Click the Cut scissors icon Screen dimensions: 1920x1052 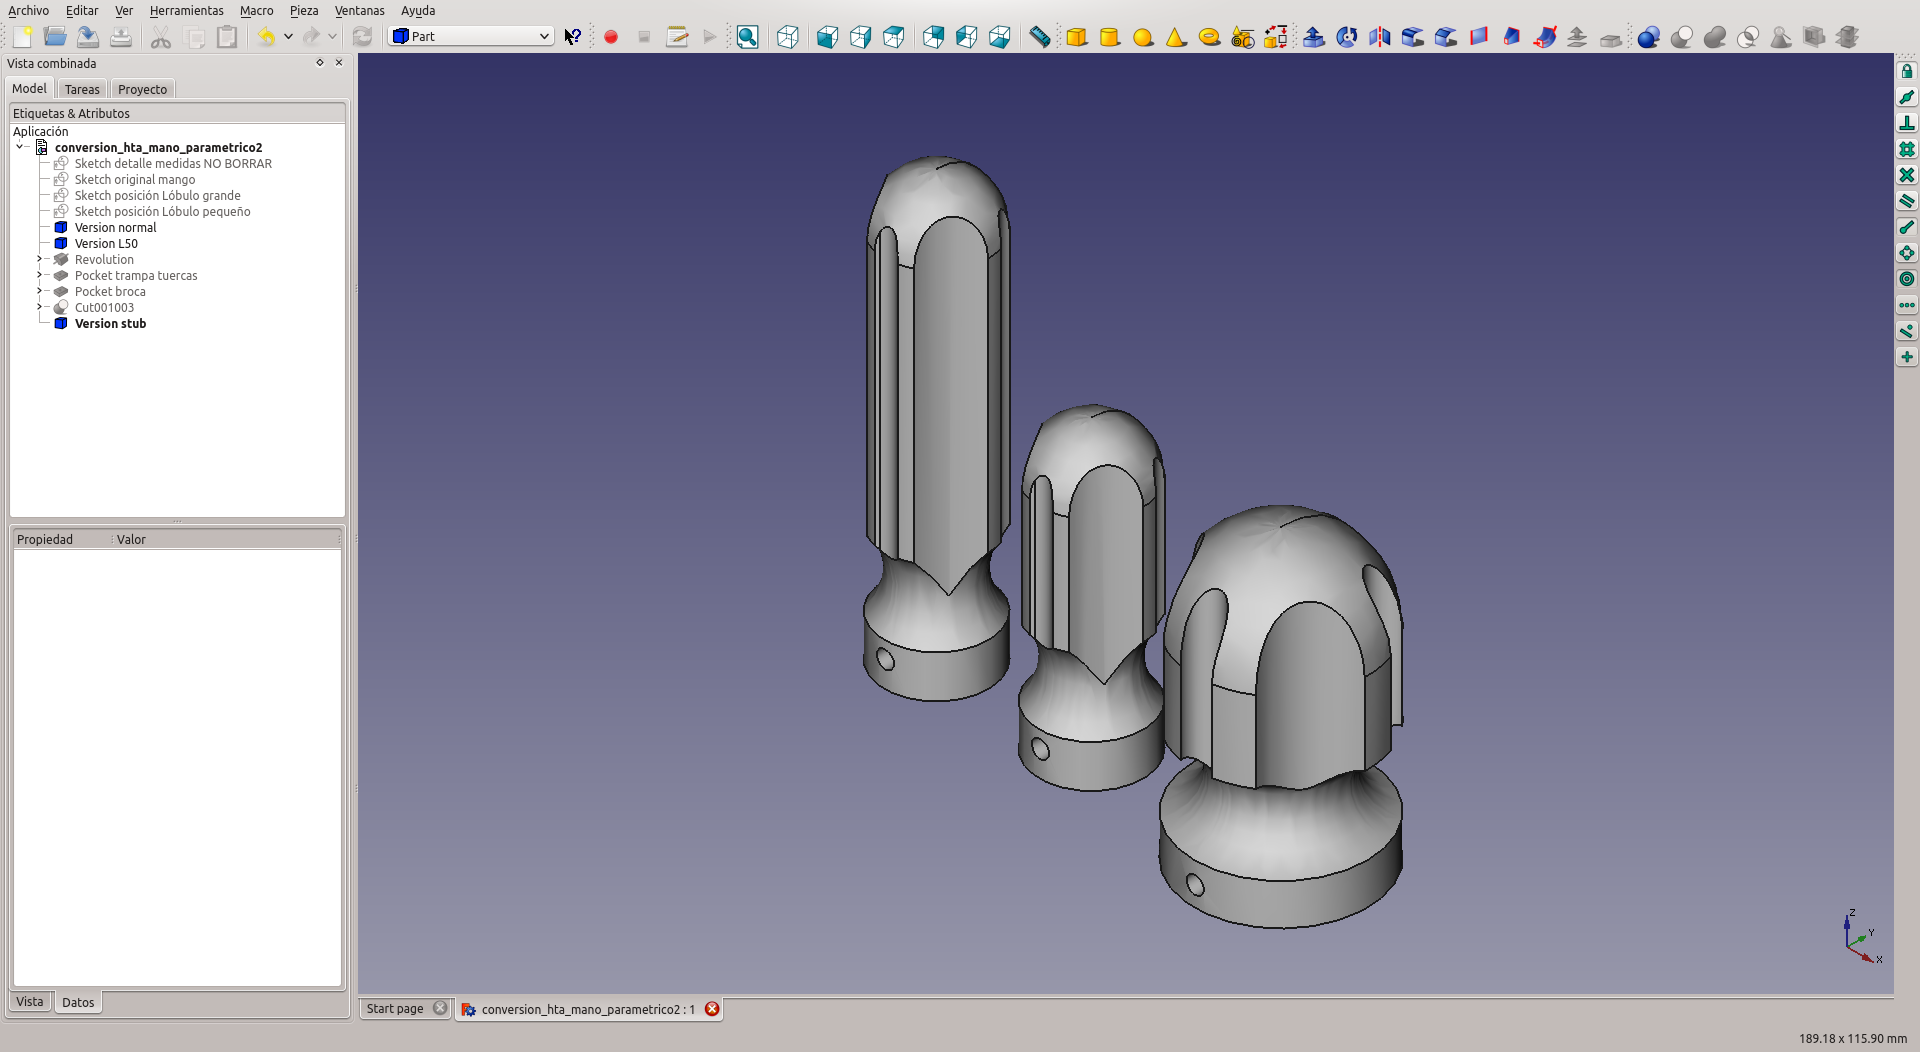click(x=161, y=37)
